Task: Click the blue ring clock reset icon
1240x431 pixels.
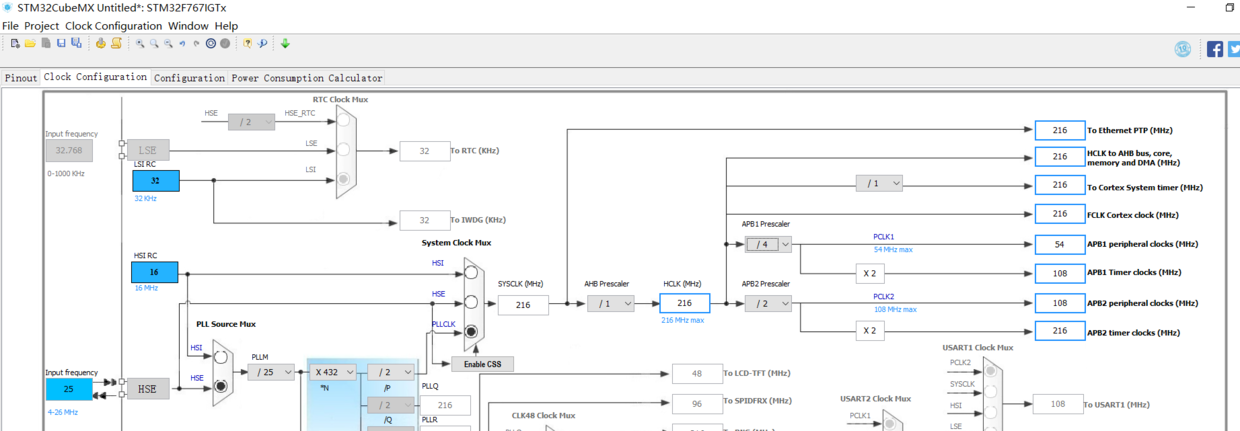Action: (211, 44)
